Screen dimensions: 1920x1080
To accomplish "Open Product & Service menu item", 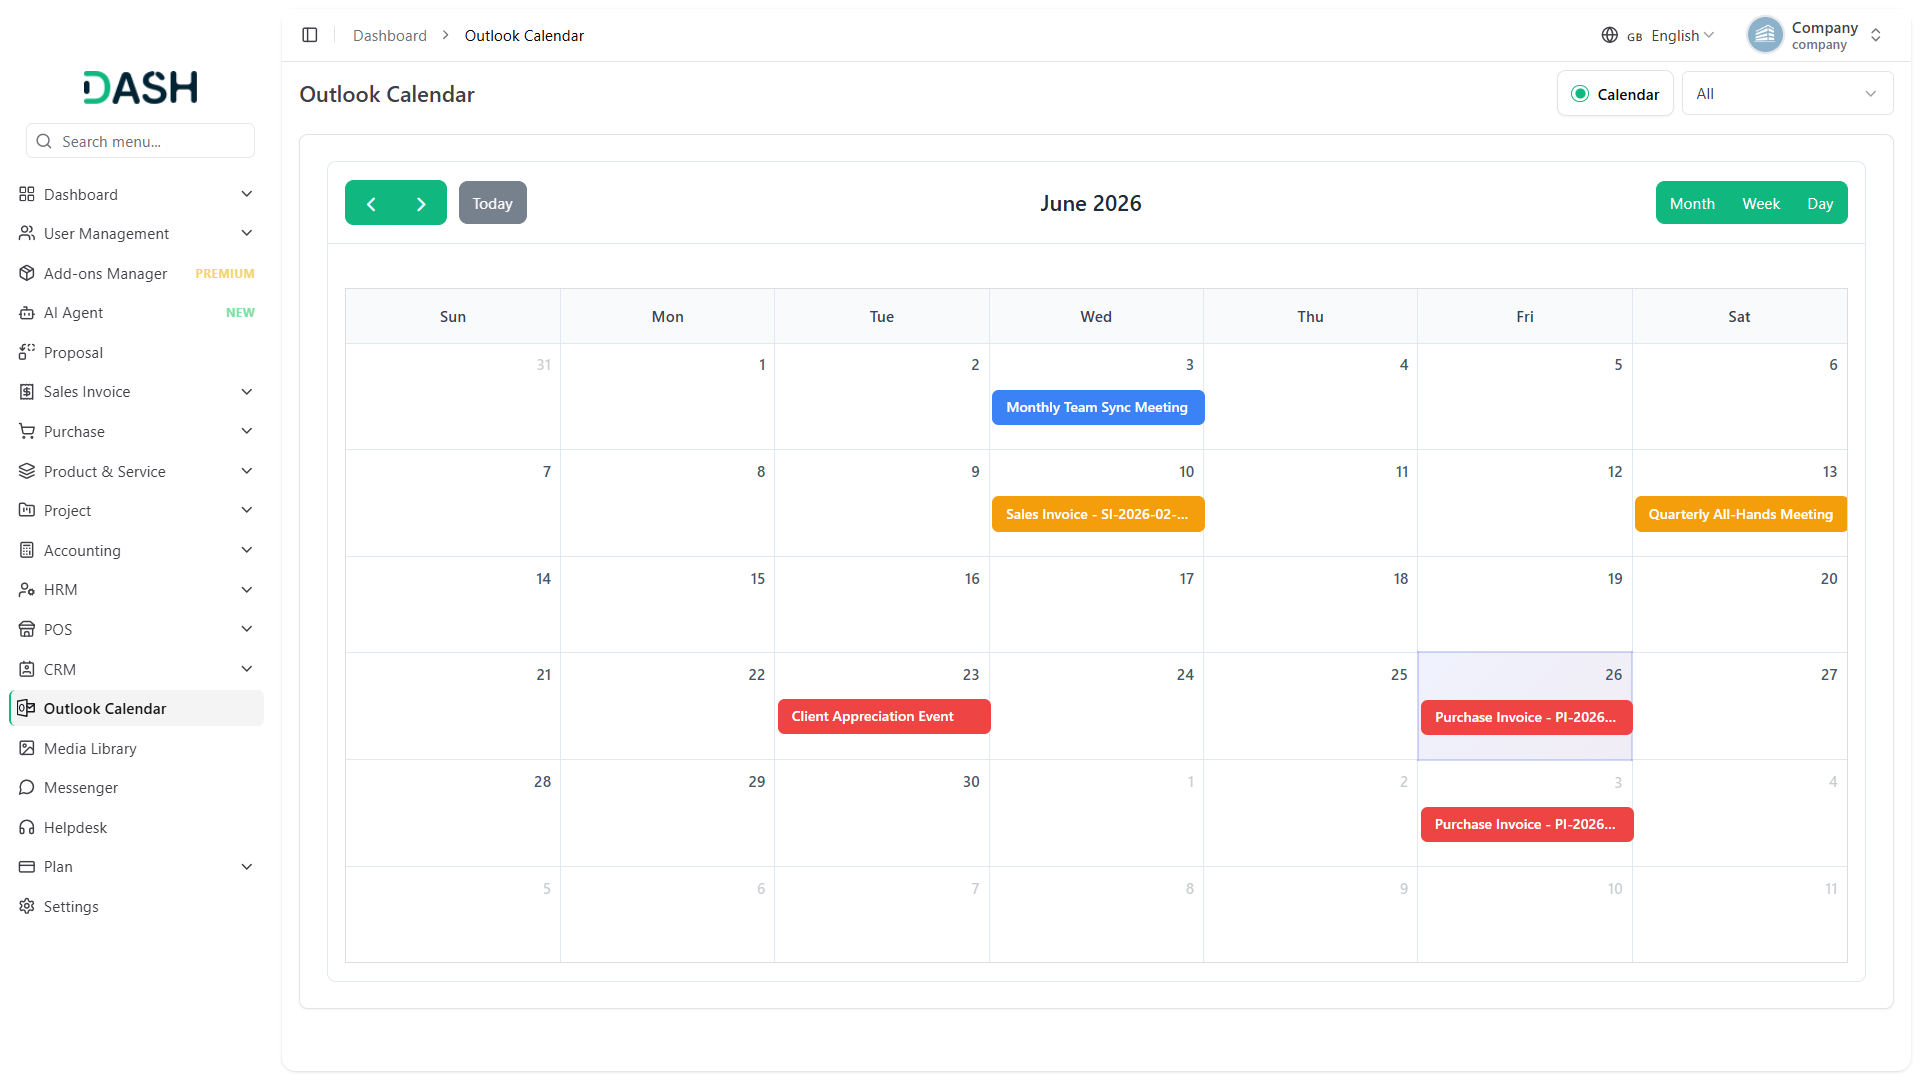I will click(x=137, y=471).
